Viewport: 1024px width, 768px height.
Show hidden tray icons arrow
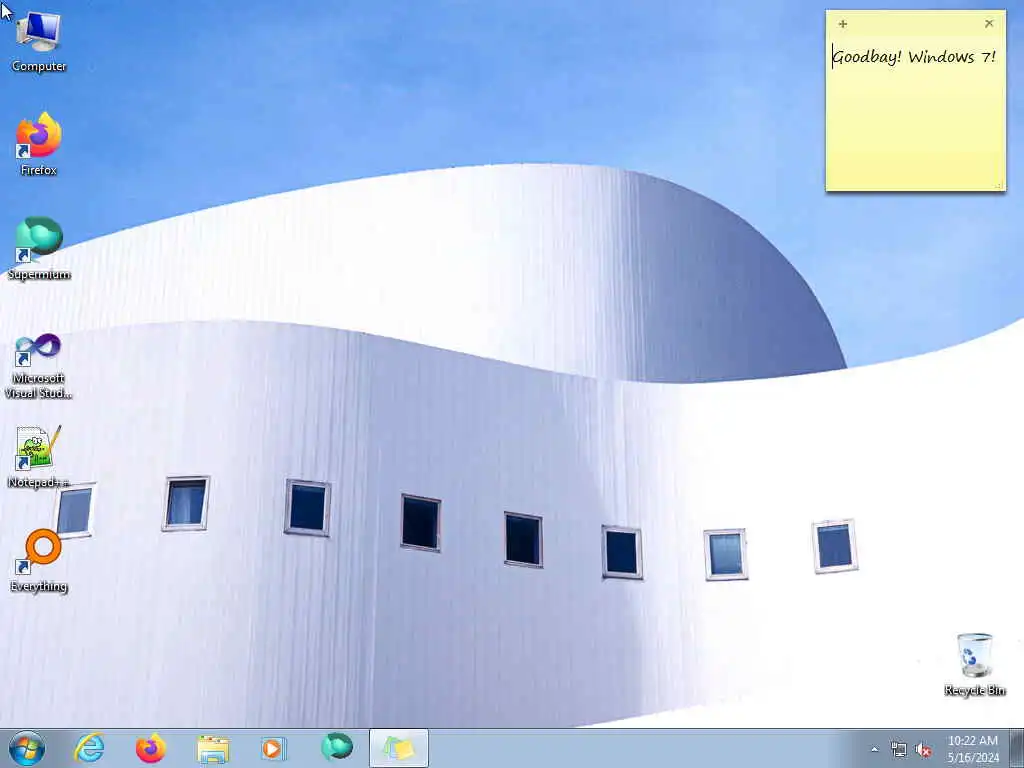(874, 749)
